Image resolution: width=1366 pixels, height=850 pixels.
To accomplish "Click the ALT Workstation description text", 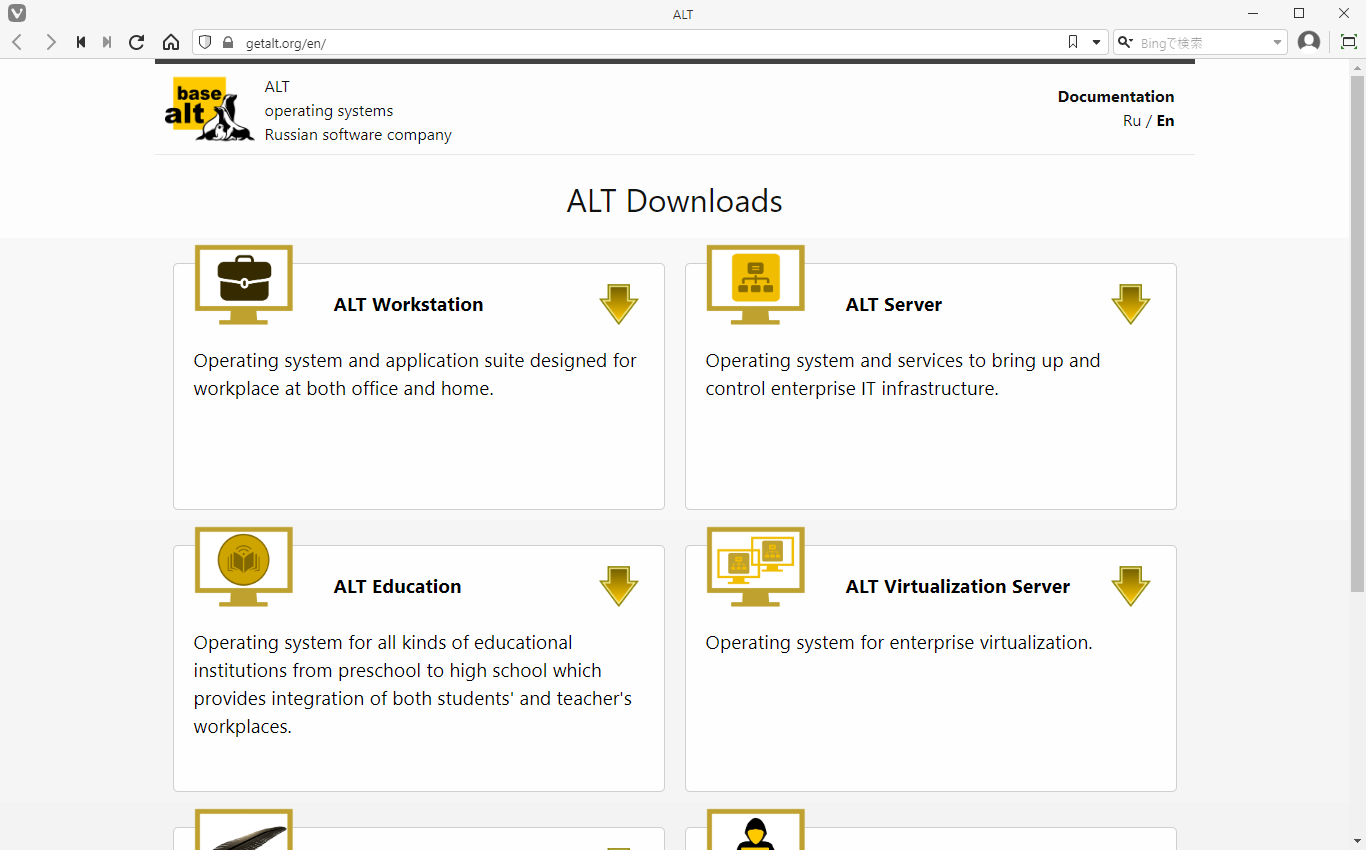I will click(x=415, y=375).
